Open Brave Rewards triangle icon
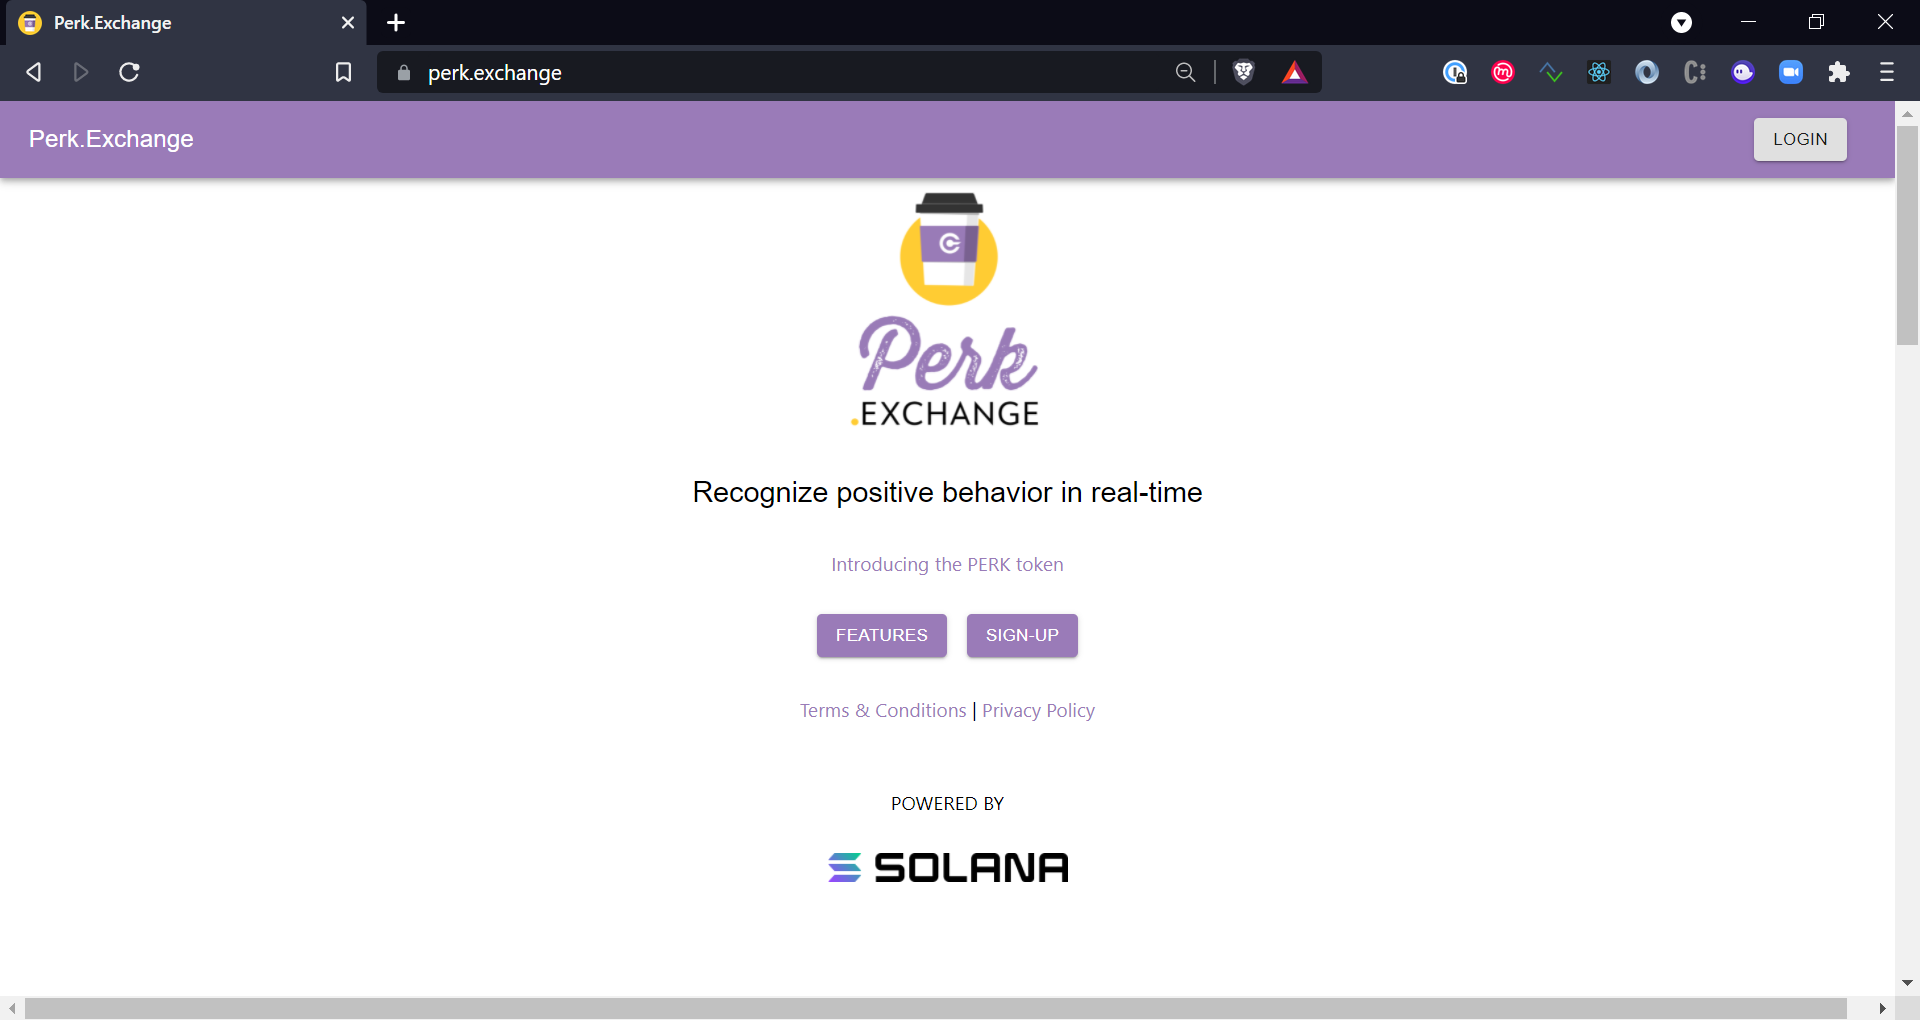This screenshot has width=1920, height=1020. 1294,72
